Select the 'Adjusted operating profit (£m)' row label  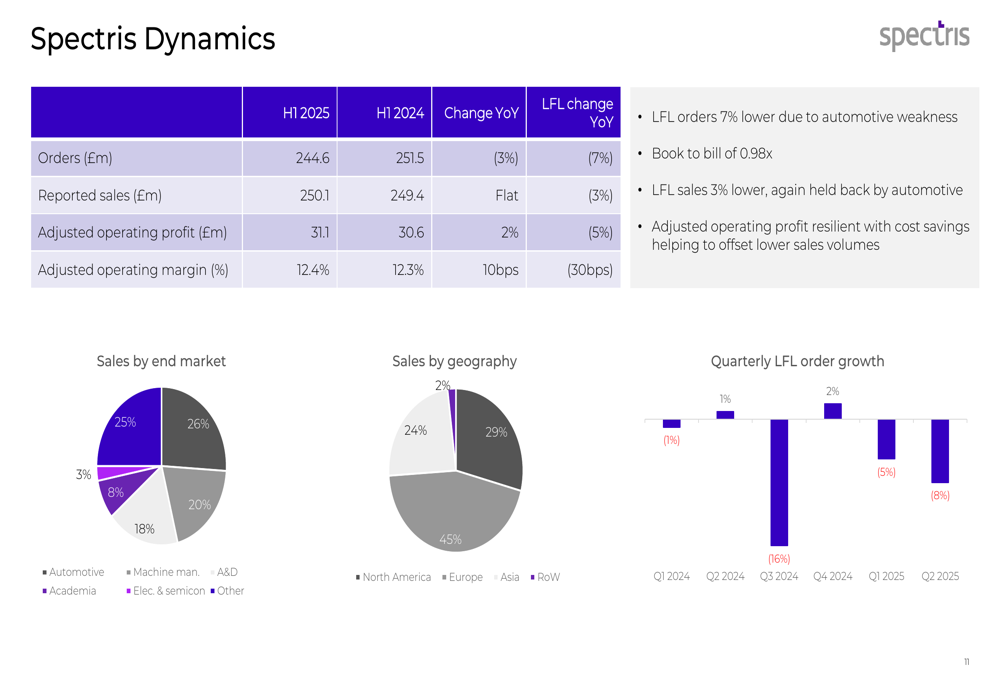pyautogui.click(x=133, y=233)
